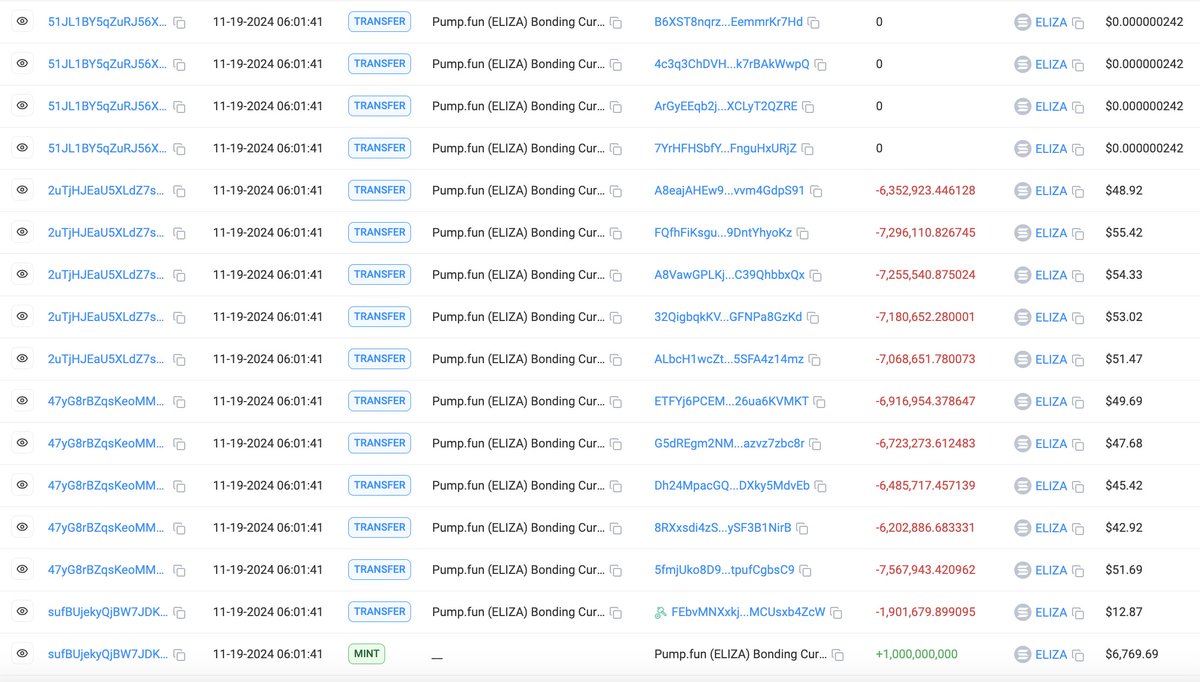Copy the G5dREgm2NM...azvz7zbc8r address

[815, 444]
